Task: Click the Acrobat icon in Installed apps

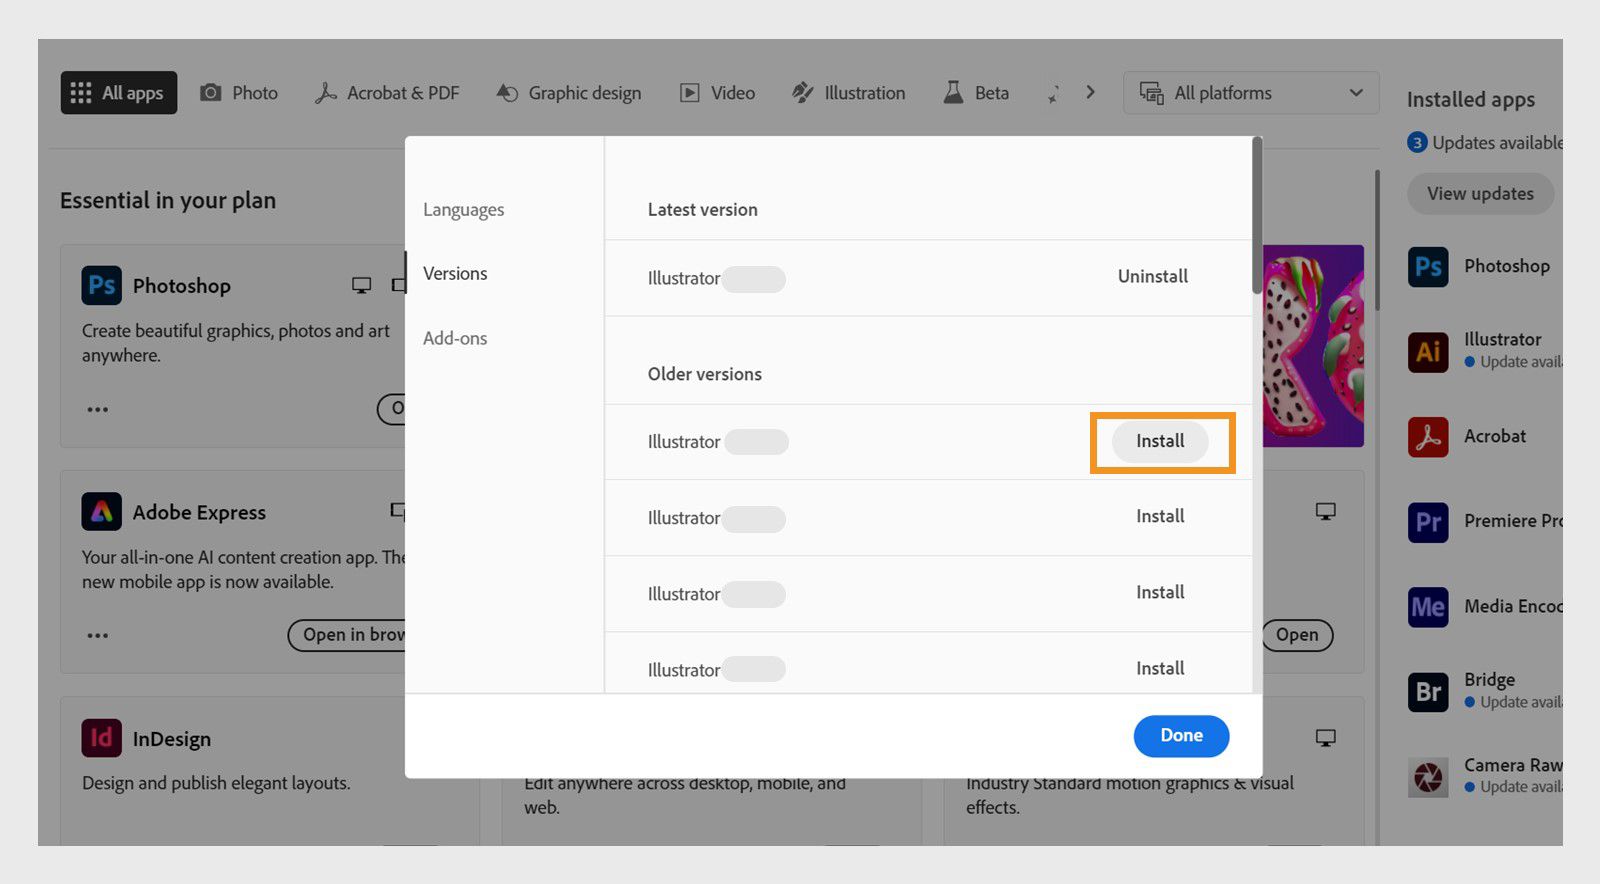Action: (x=1428, y=437)
